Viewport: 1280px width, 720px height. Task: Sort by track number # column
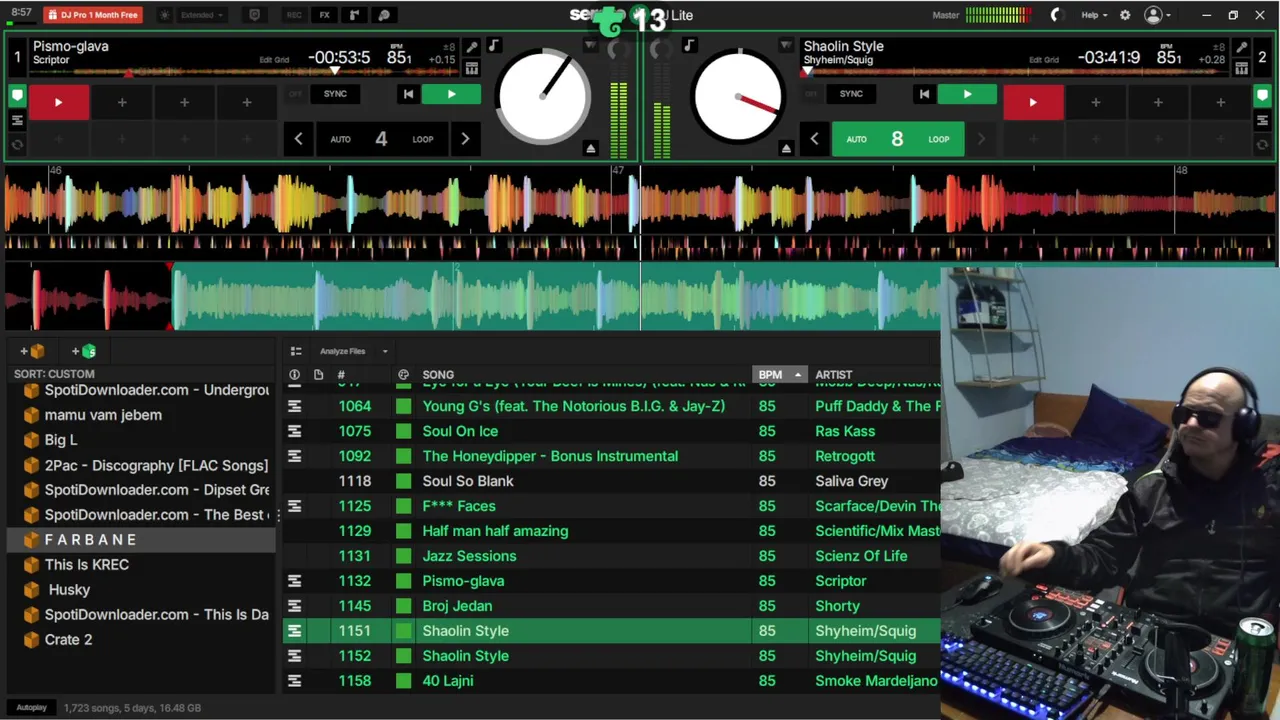click(x=341, y=375)
